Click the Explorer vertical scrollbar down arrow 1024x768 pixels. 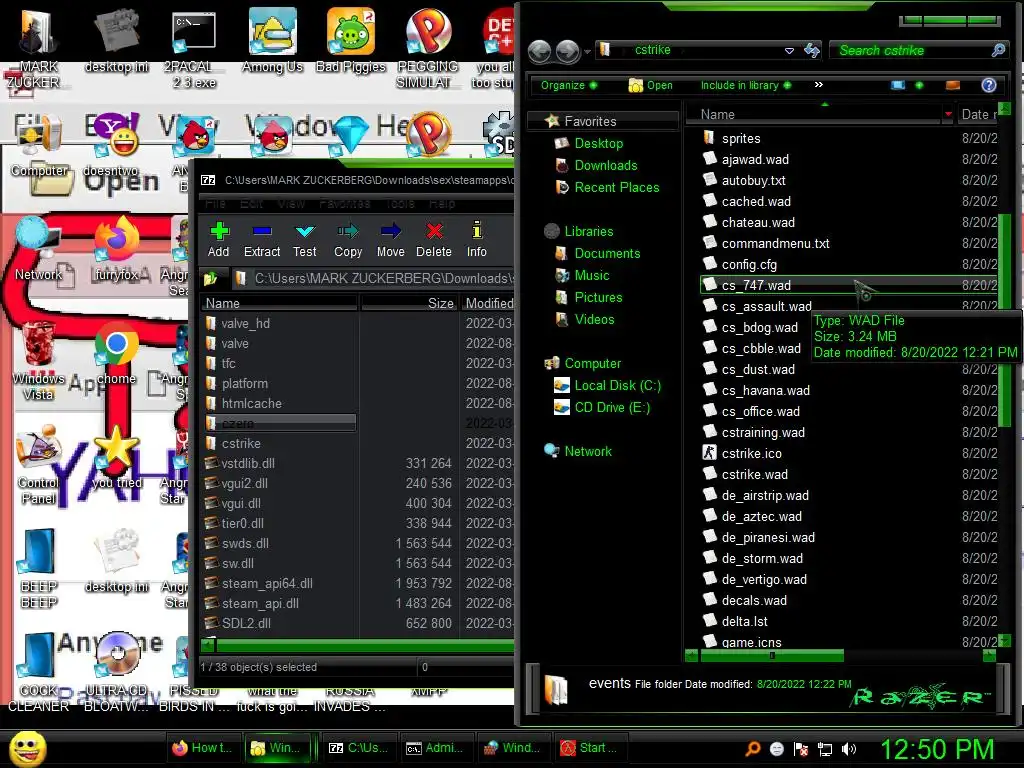[1004, 640]
